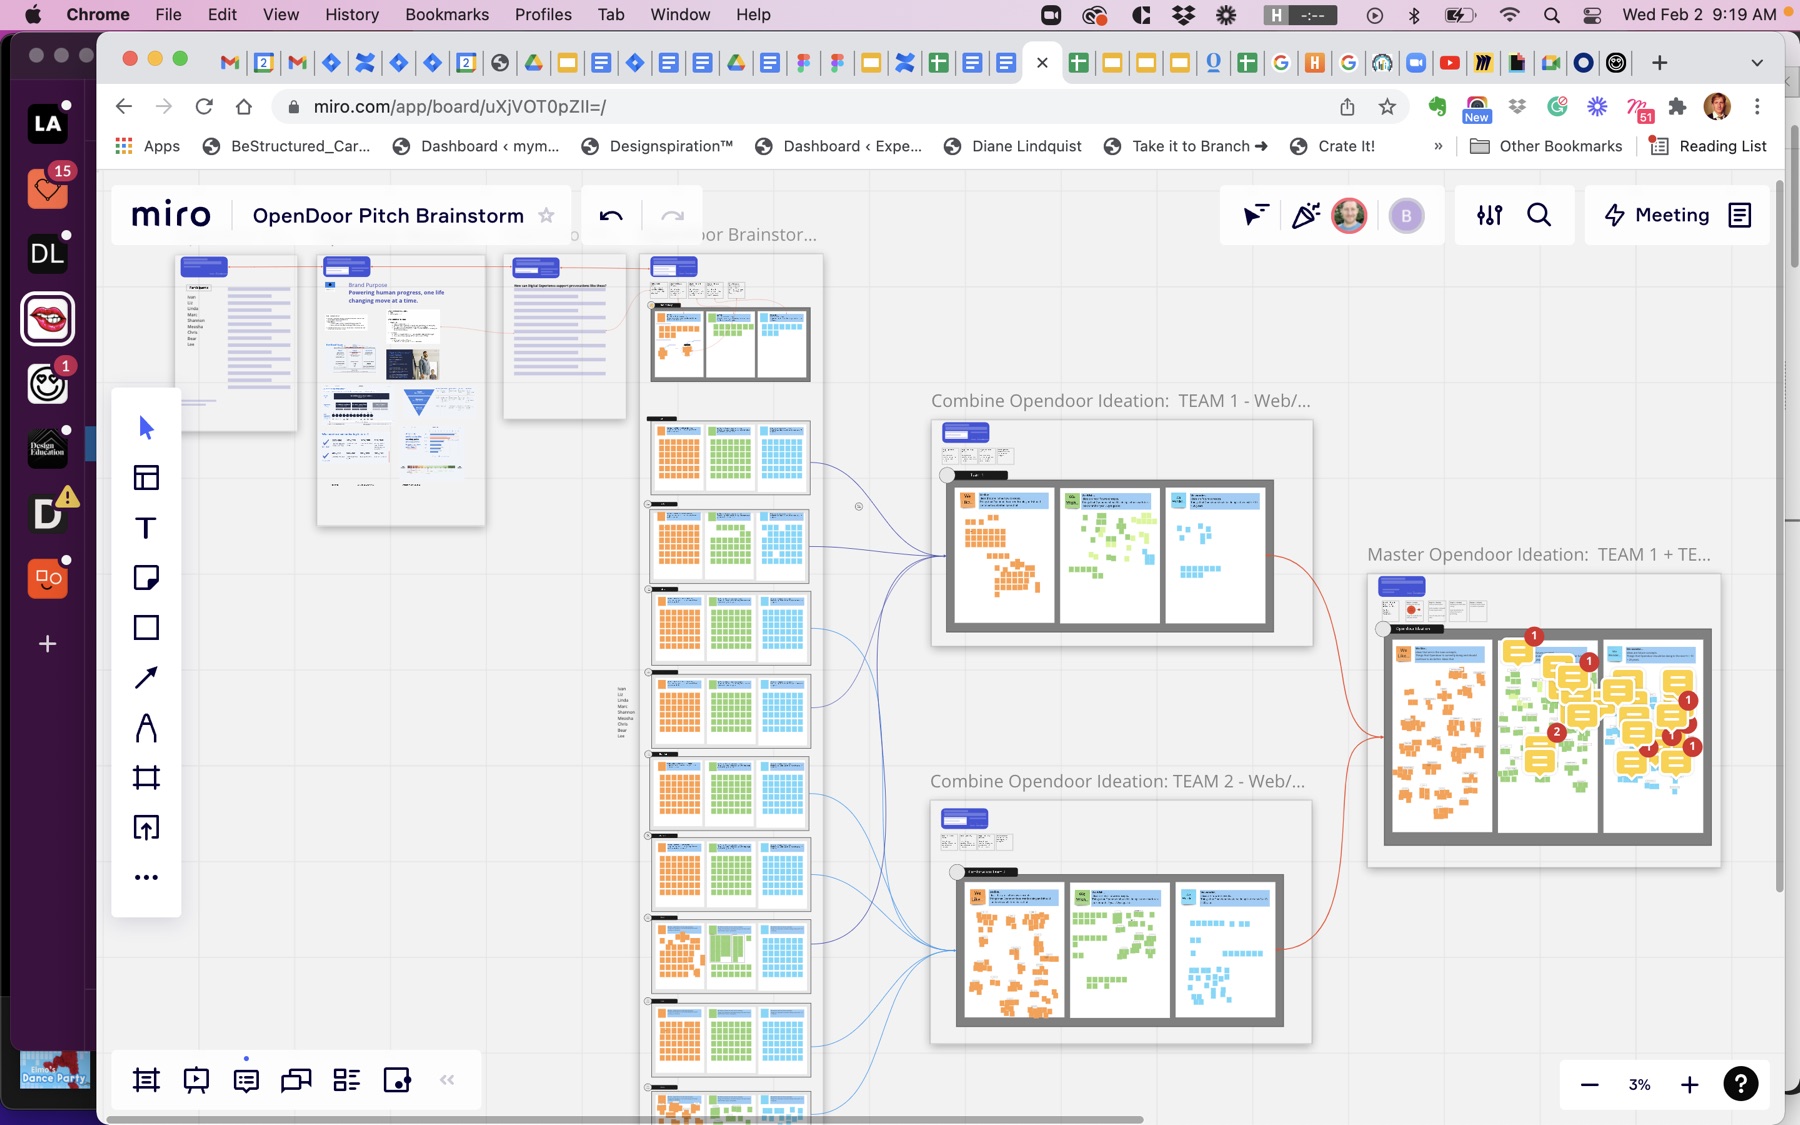Search the board with magnifier icon
The image size is (1800, 1125).
1539,215
